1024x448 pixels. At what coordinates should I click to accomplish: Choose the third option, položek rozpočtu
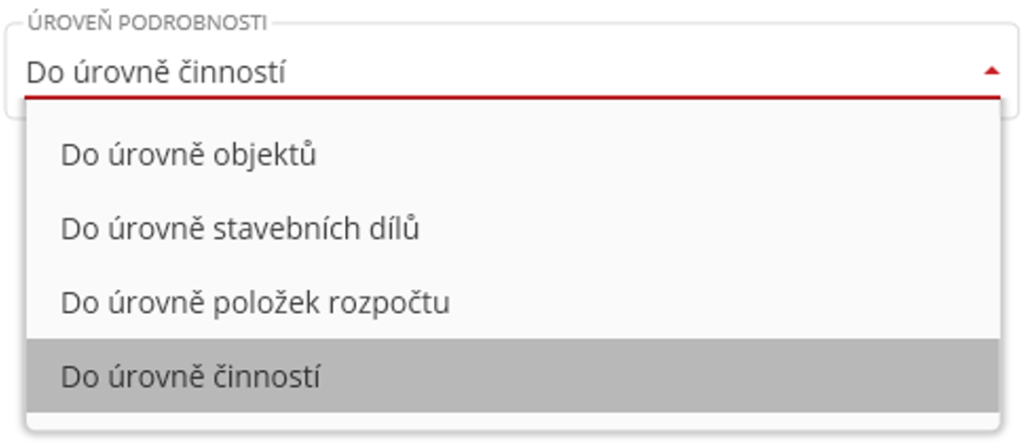(255, 302)
